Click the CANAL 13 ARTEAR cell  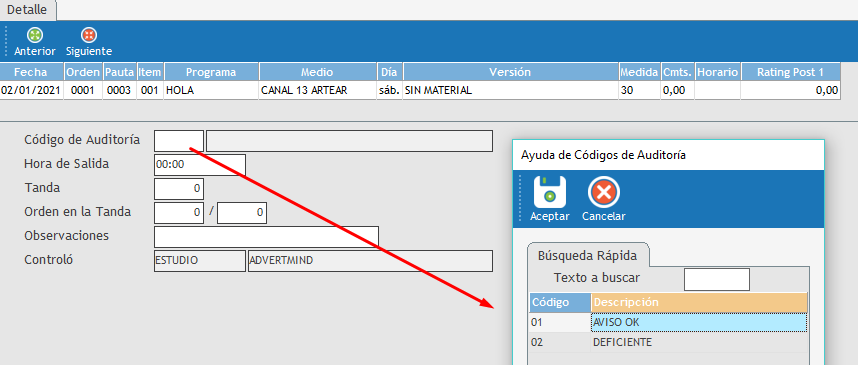click(317, 90)
